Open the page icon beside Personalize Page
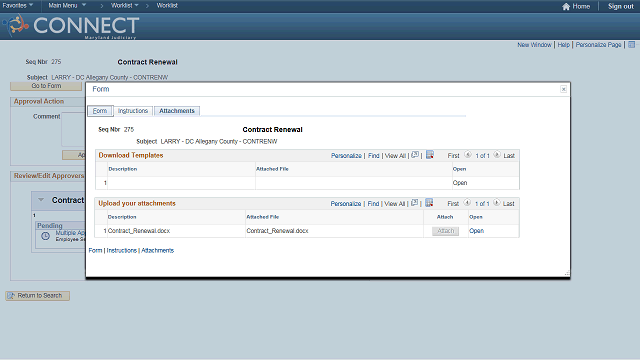This screenshot has height=360, width=640. (631, 44)
